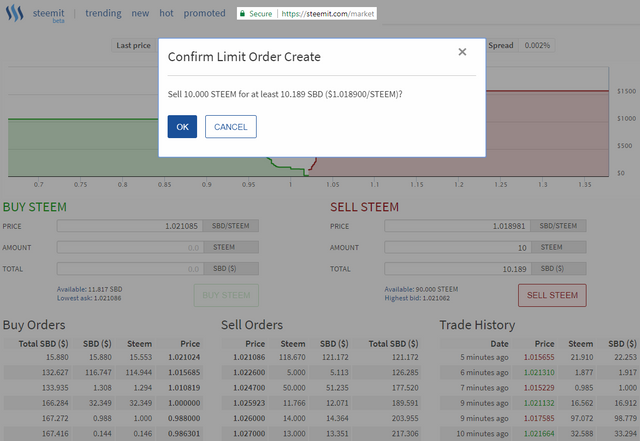Confirm the order with OK

point(182,127)
